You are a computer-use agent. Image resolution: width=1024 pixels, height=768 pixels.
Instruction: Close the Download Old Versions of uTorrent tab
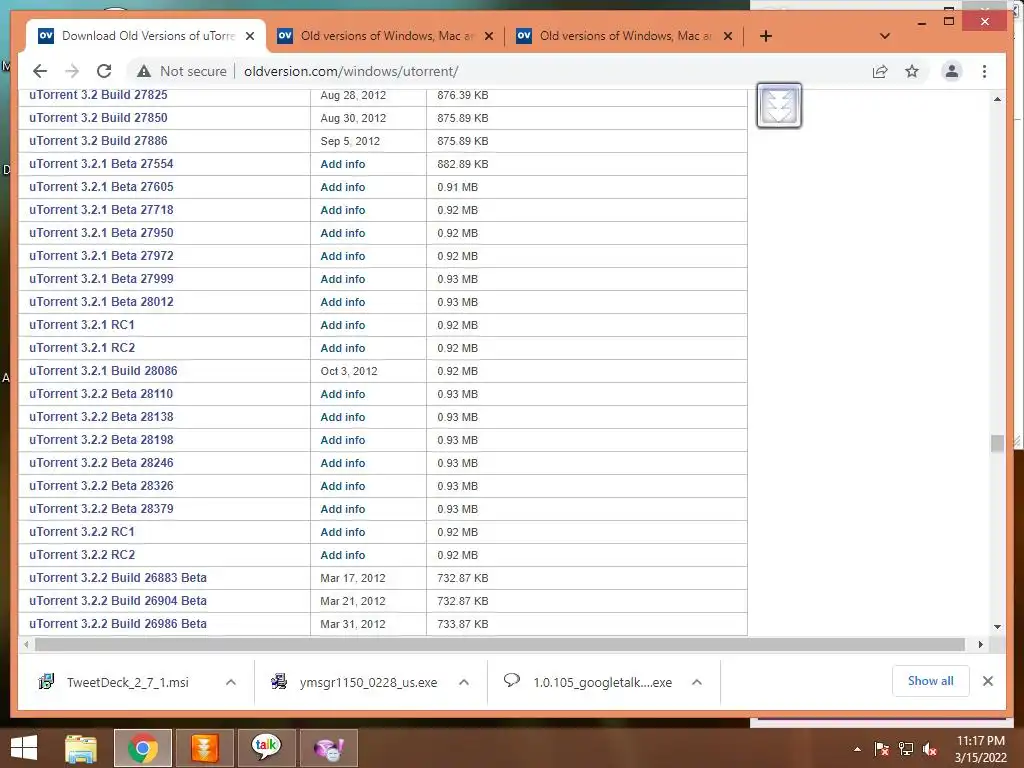click(250, 36)
